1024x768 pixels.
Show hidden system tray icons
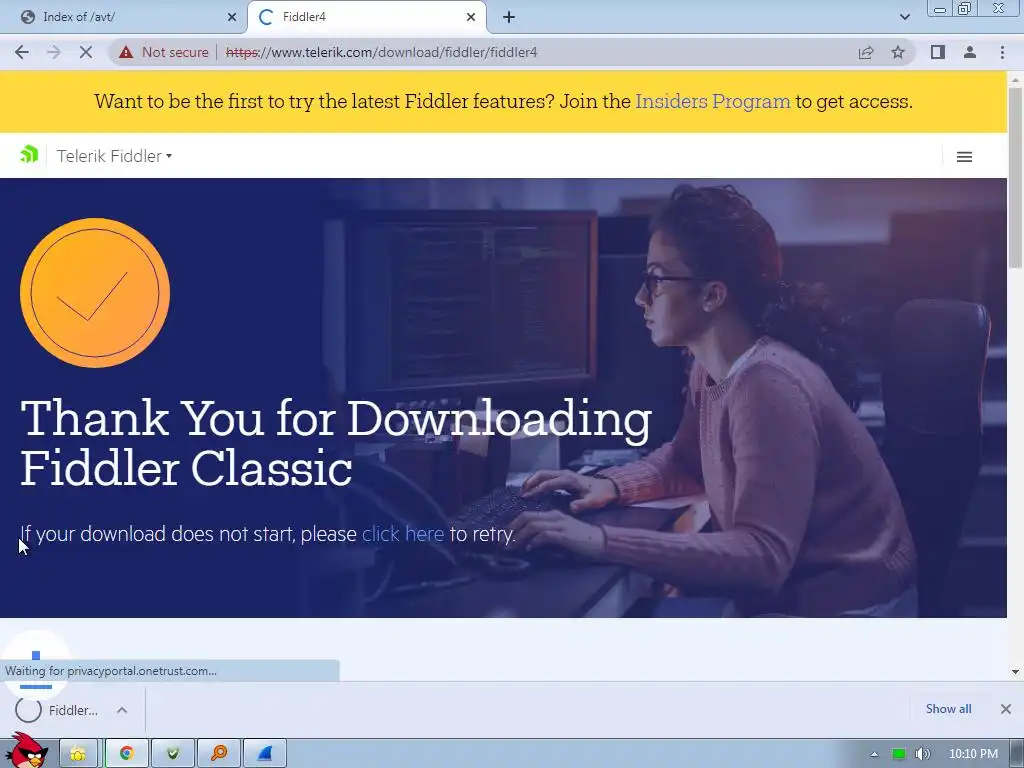874,754
